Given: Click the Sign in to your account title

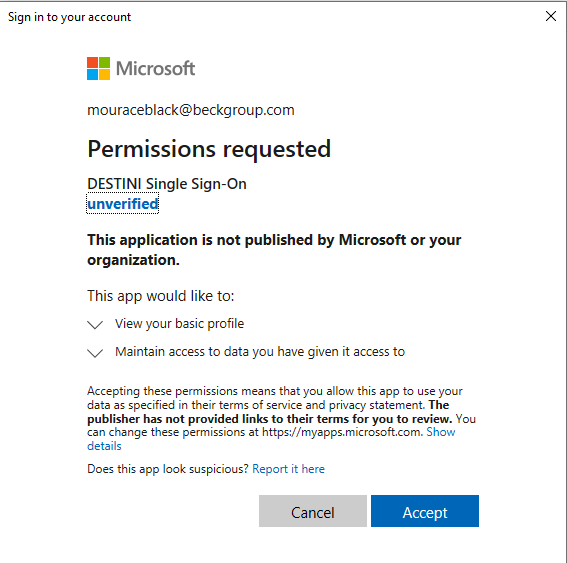Looking at the screenshot, I should tap(69, 17).
